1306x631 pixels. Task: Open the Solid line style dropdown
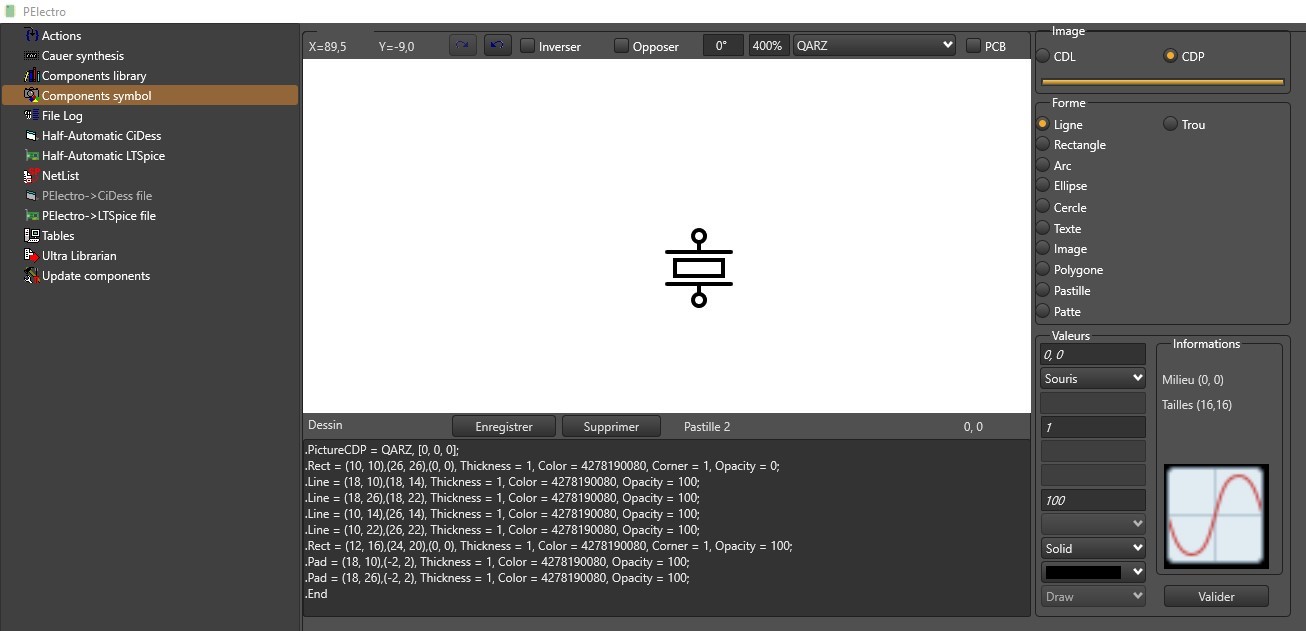1092,549
